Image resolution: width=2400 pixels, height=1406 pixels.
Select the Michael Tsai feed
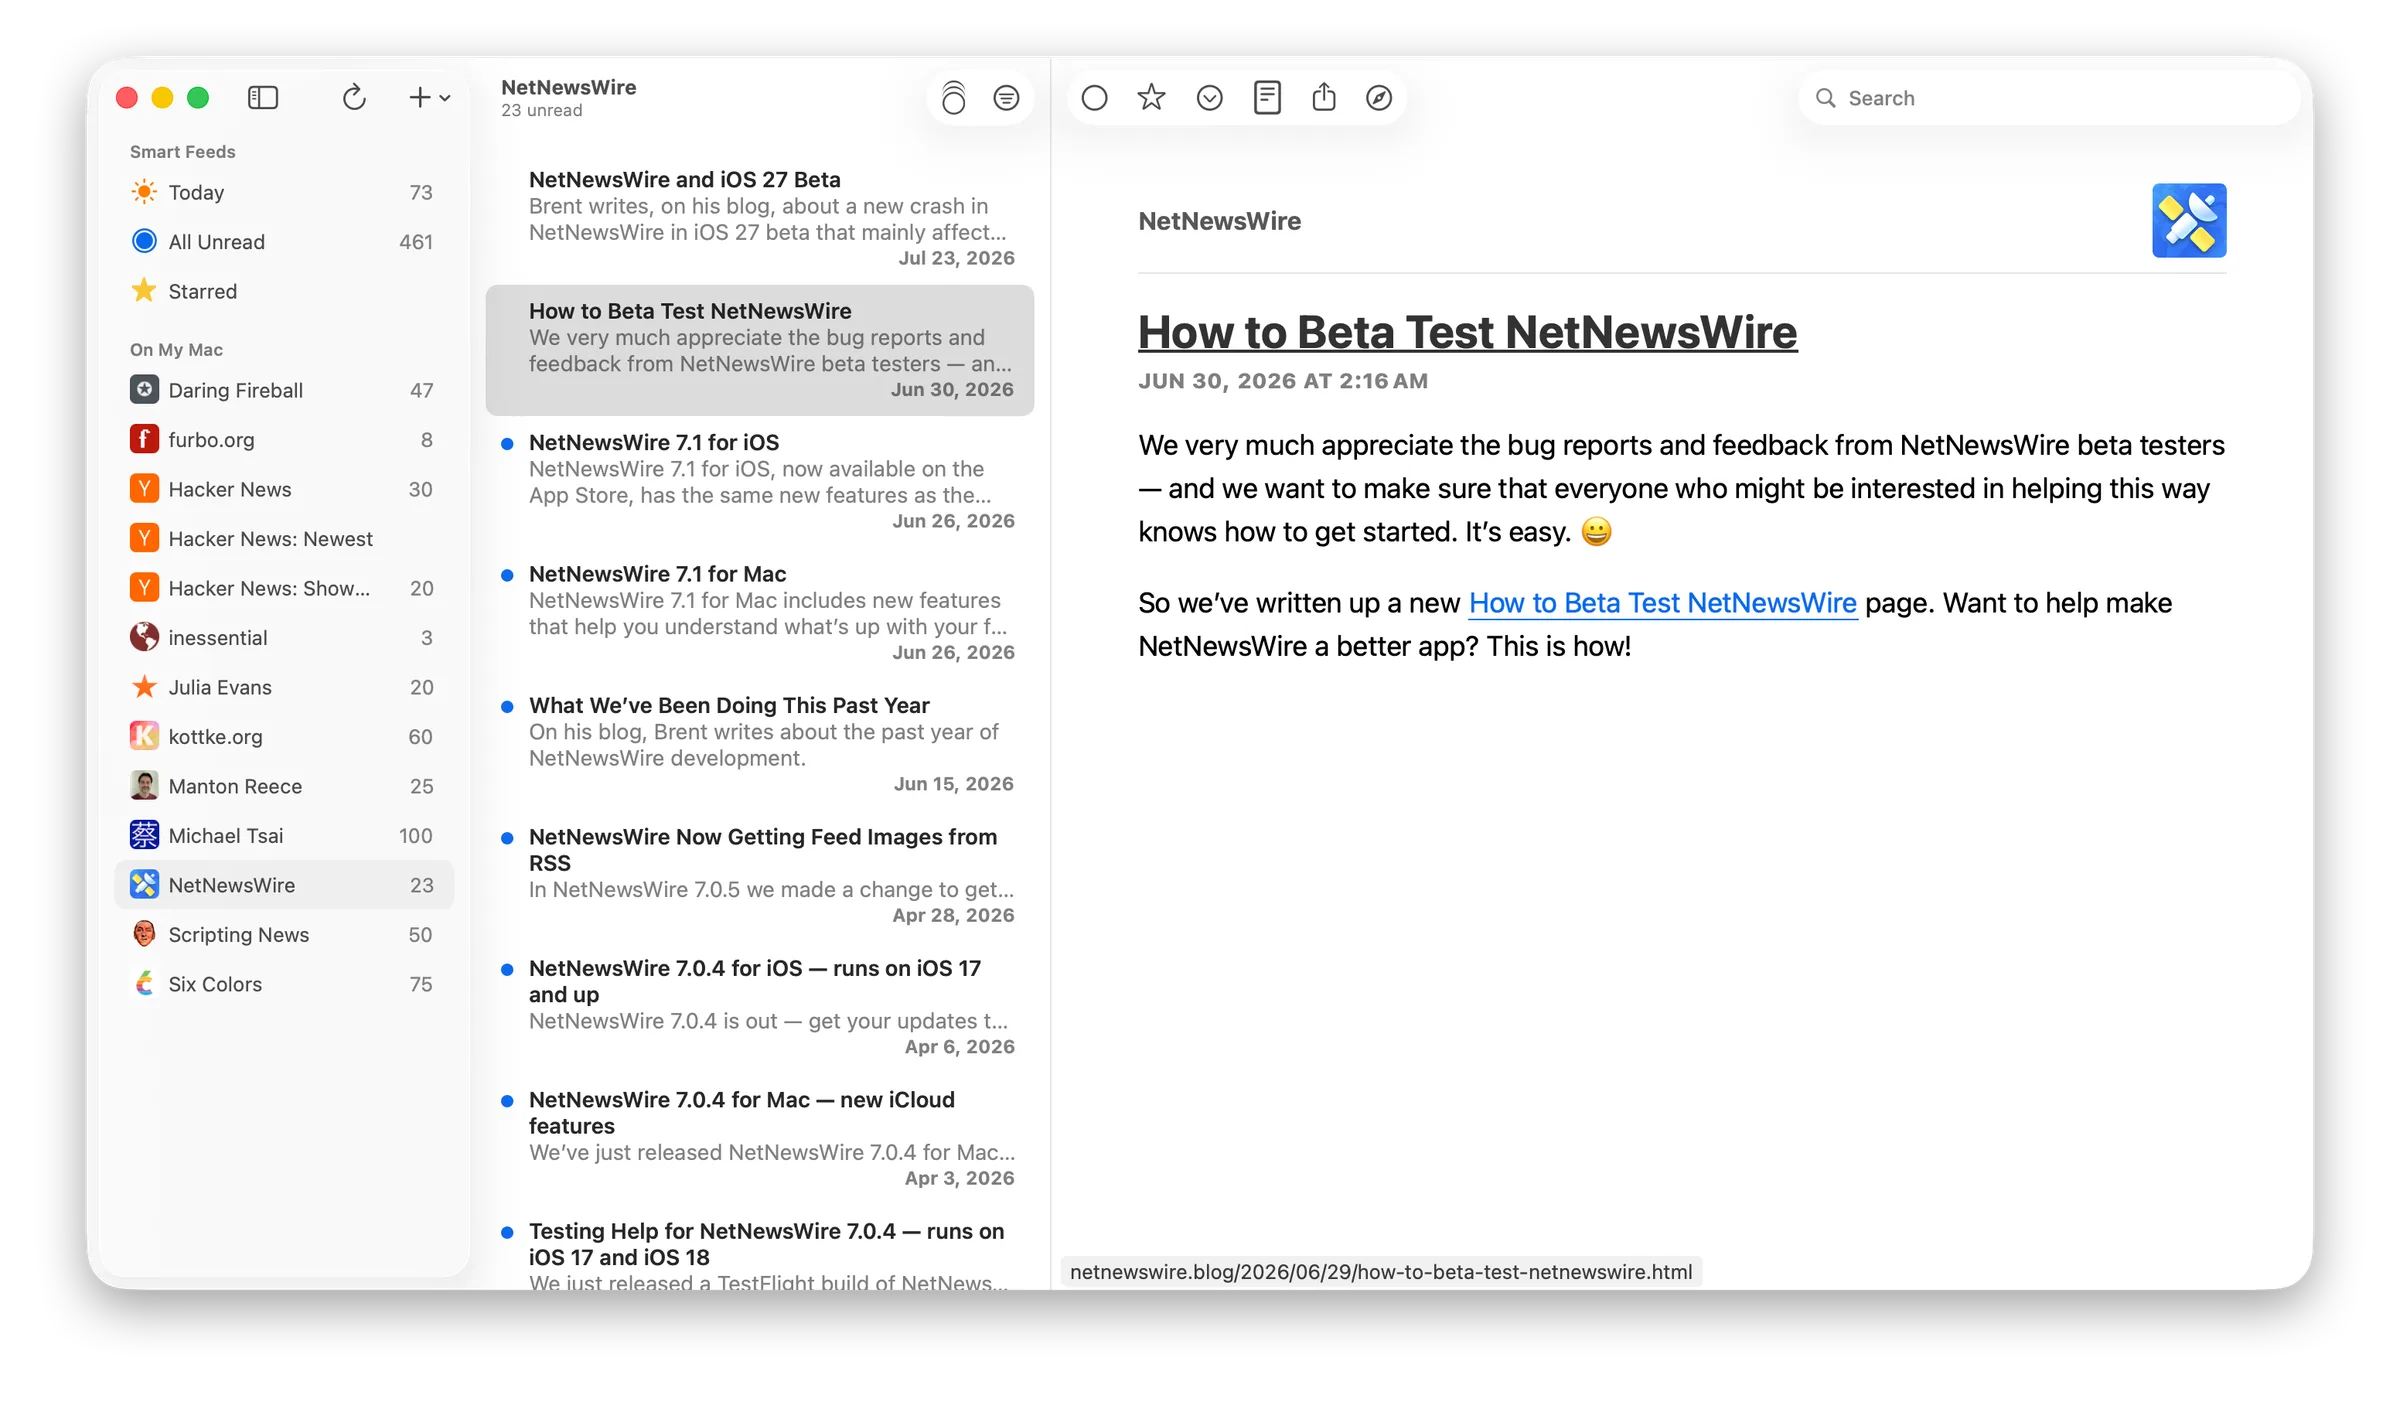[284, 836]
